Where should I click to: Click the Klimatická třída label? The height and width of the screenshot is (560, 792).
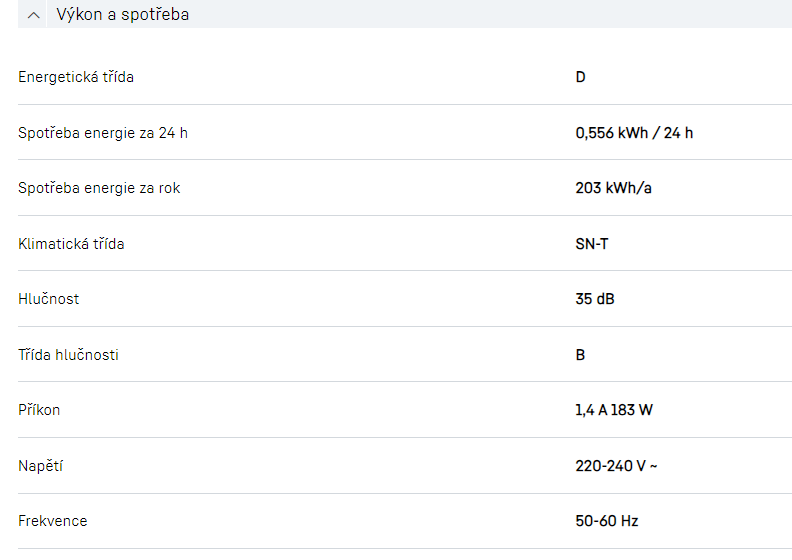tap(71, 244)
